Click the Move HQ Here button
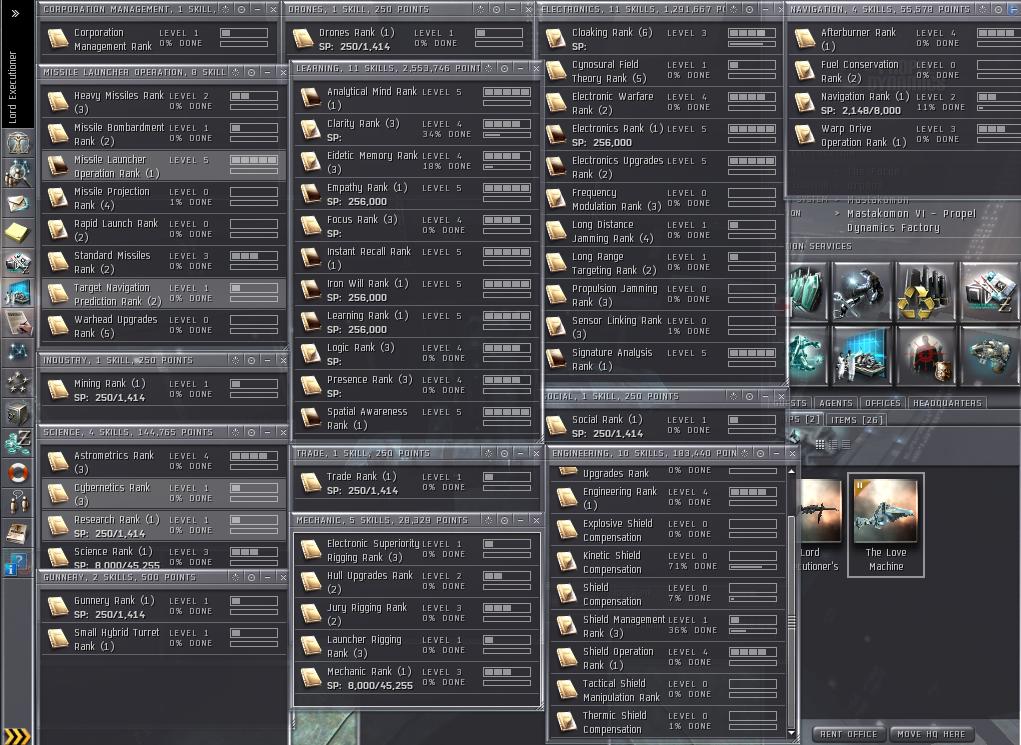Image resolution: width=1021 pixels, height=745 pixels. coord(931,734)
